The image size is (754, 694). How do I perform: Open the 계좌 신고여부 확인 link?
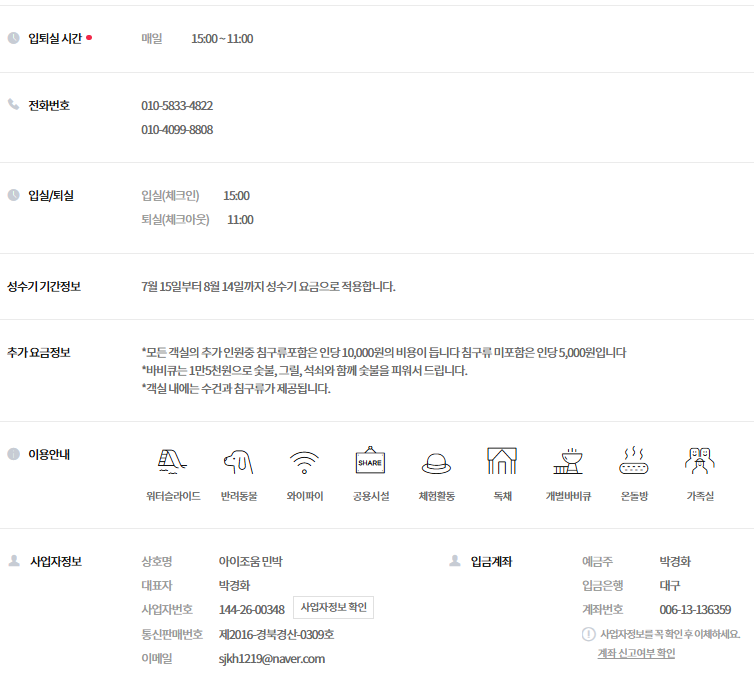[x=636, y=653]
